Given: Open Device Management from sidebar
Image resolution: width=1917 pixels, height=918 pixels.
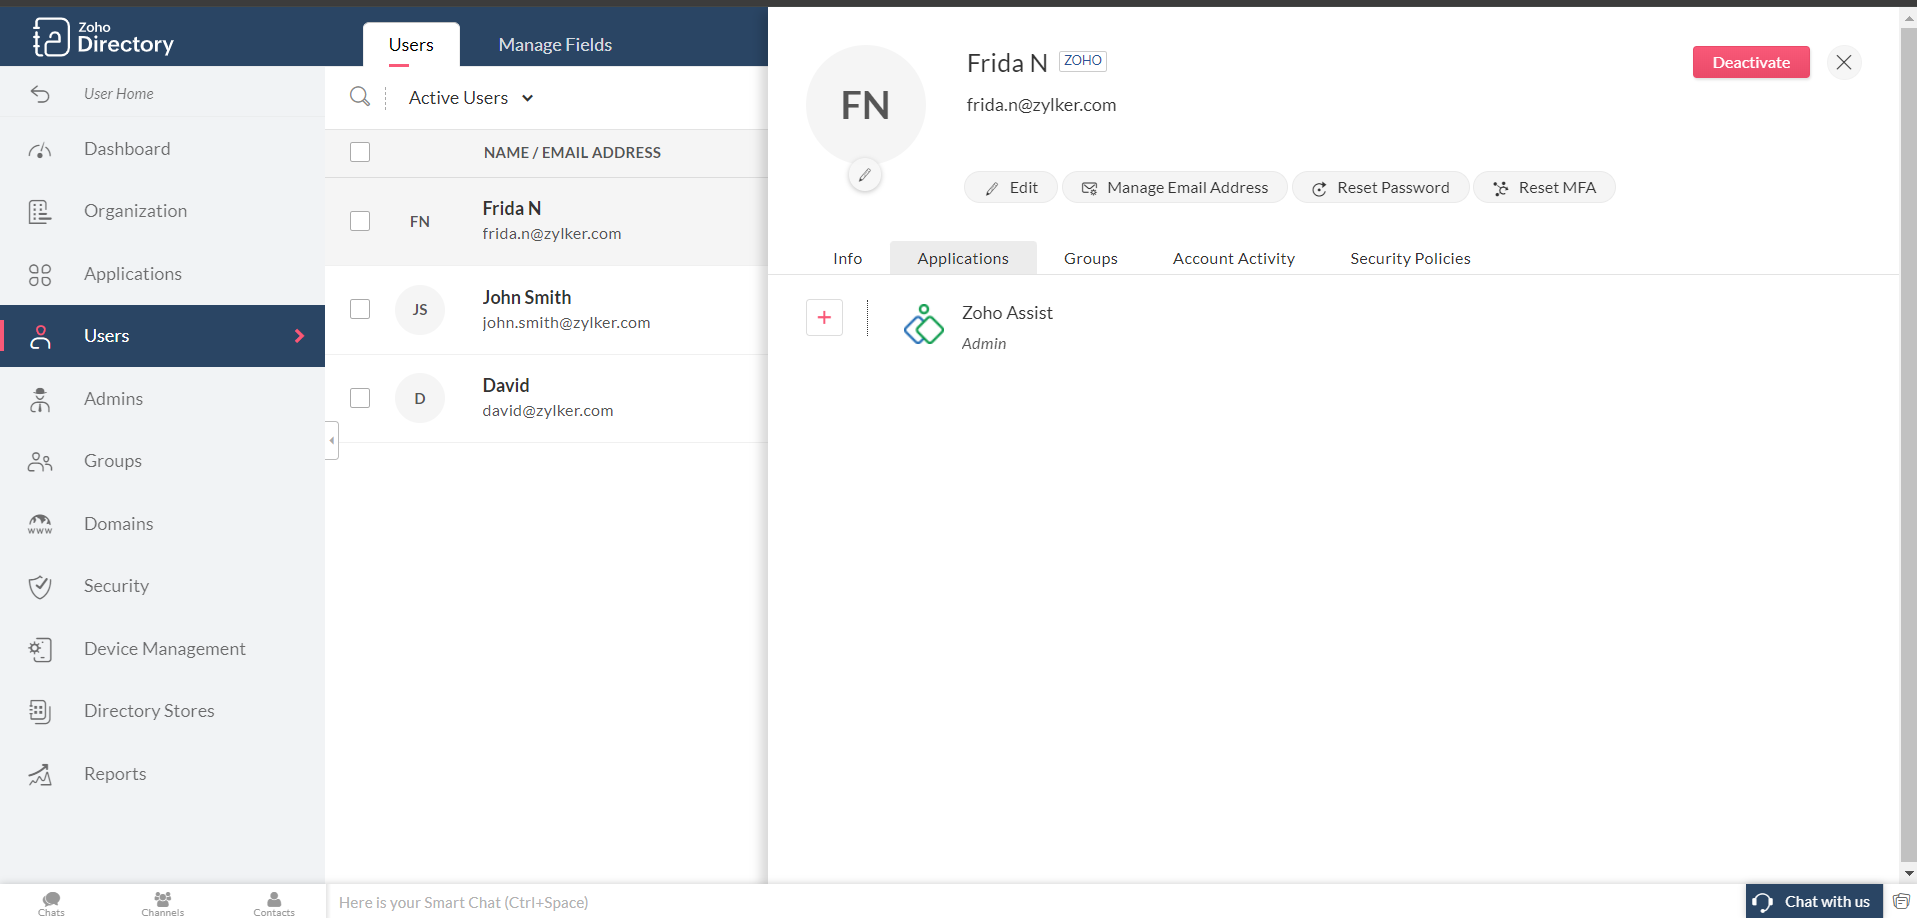Looking at the screenshot, I should coord(164,649).
